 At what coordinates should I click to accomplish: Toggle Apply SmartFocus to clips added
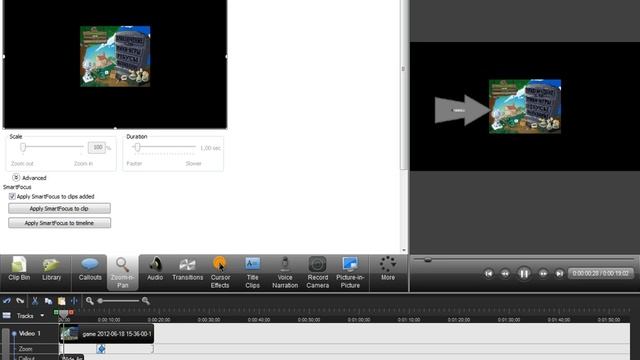(x=12, y=196)
